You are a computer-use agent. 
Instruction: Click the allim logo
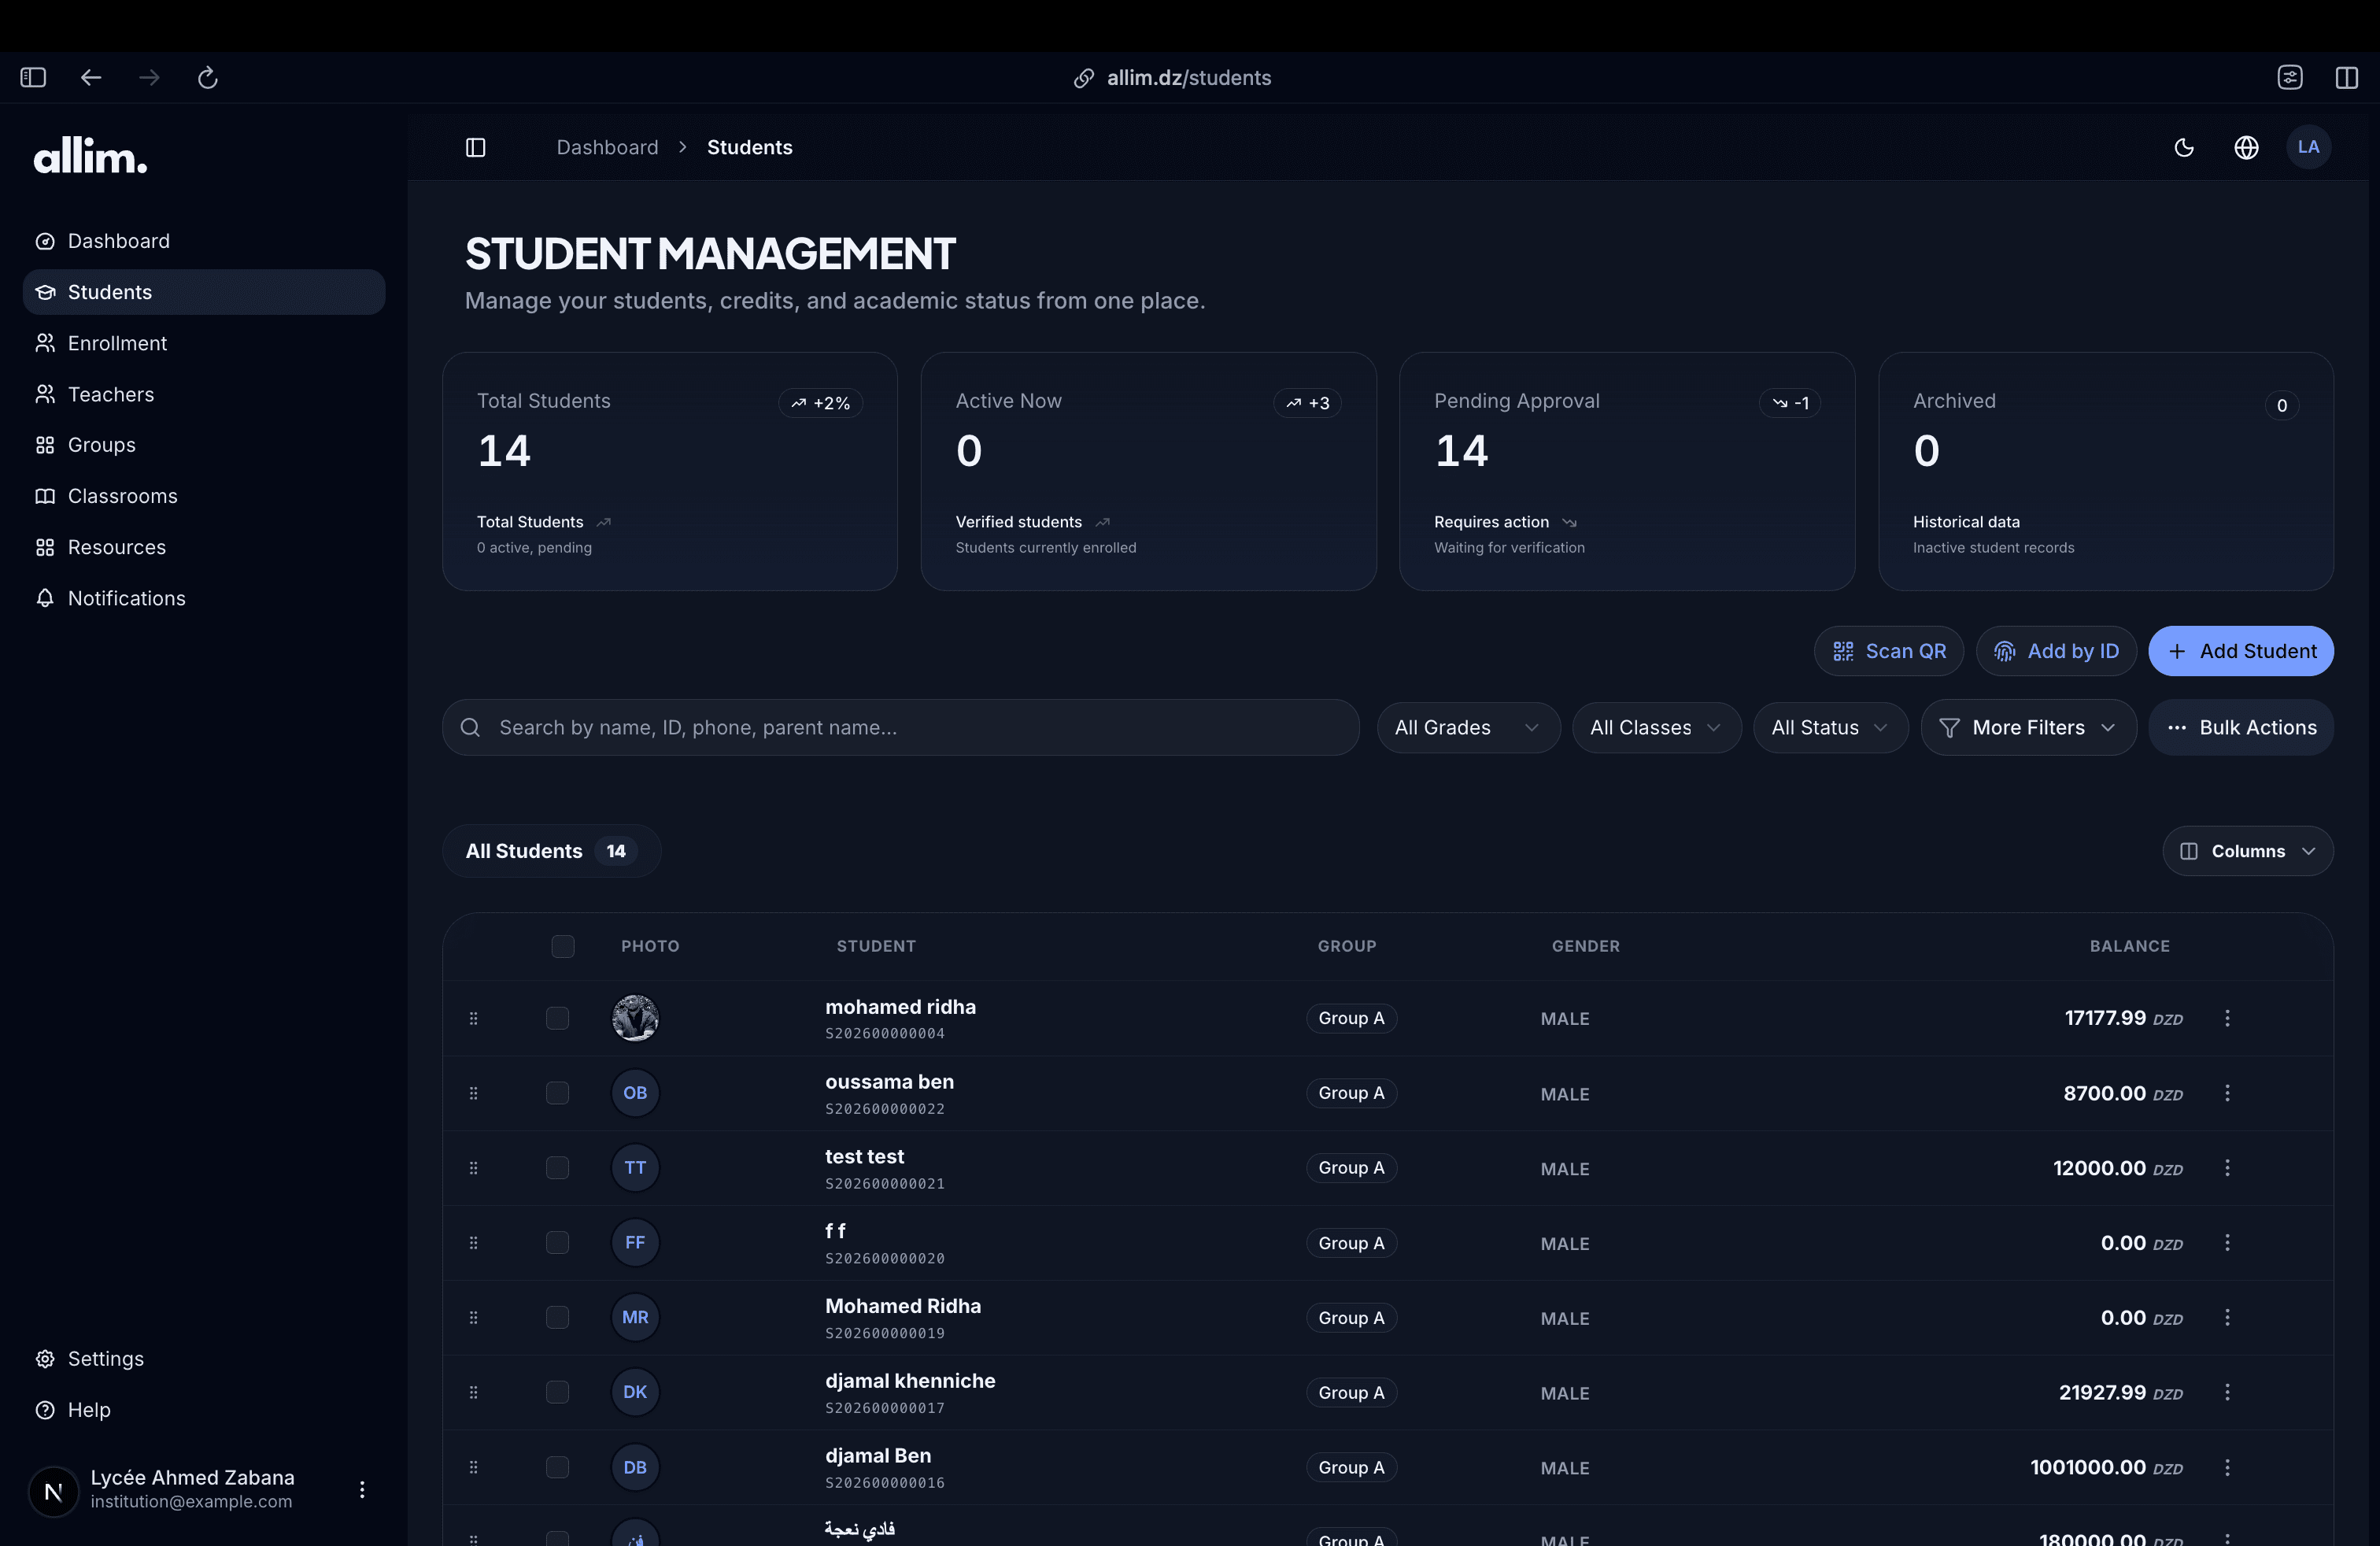(91, 156)
